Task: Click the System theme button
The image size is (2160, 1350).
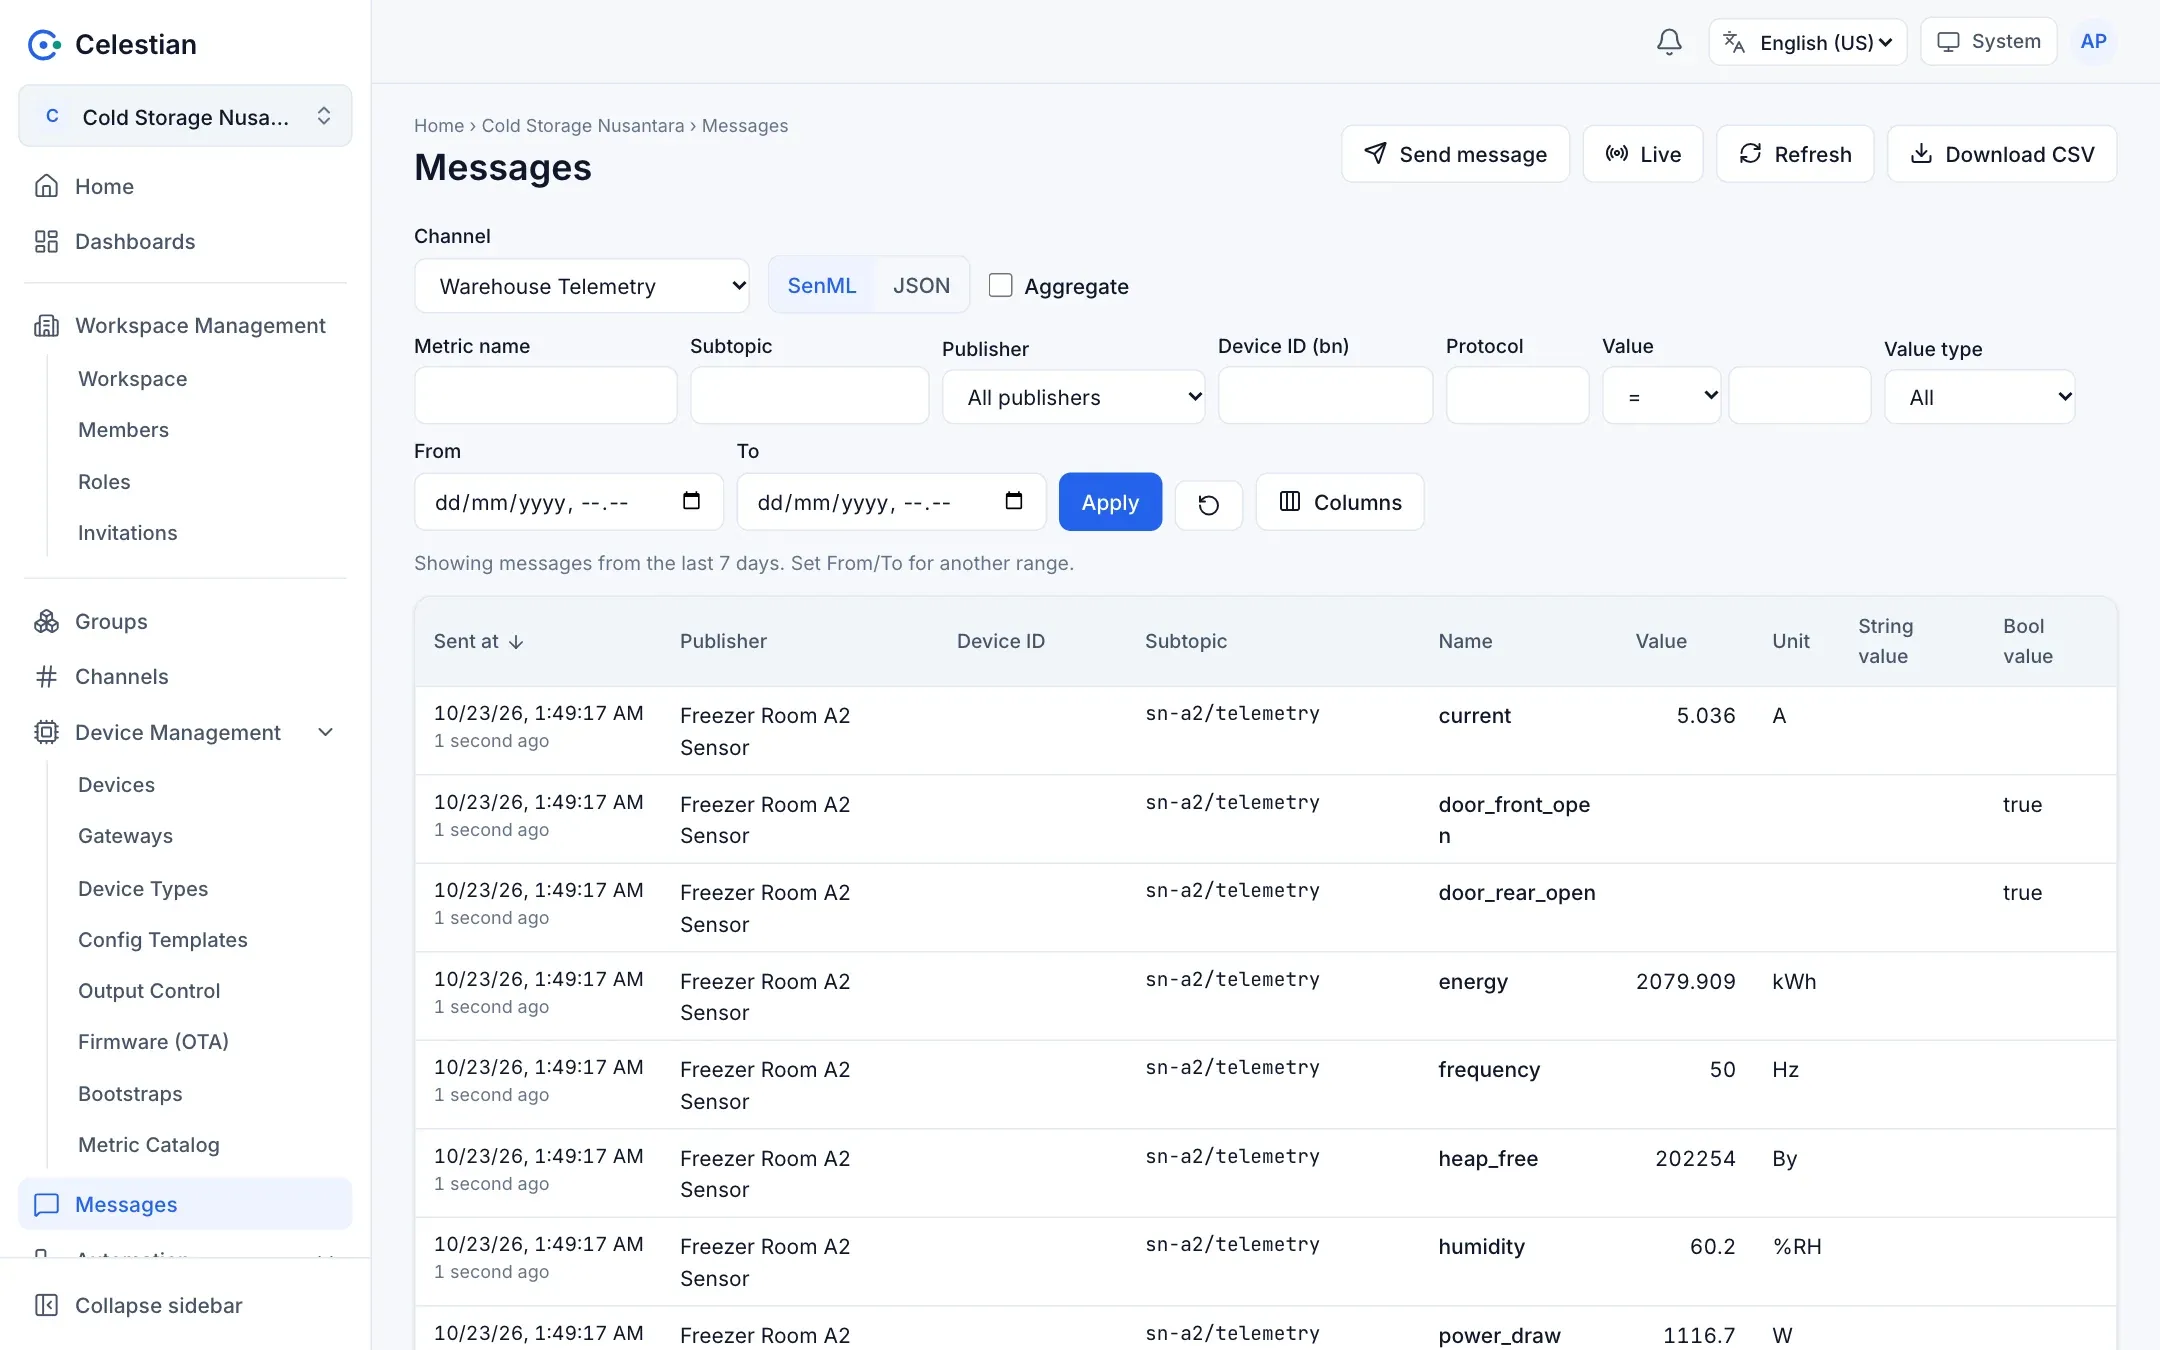Action: point(1988,41)
